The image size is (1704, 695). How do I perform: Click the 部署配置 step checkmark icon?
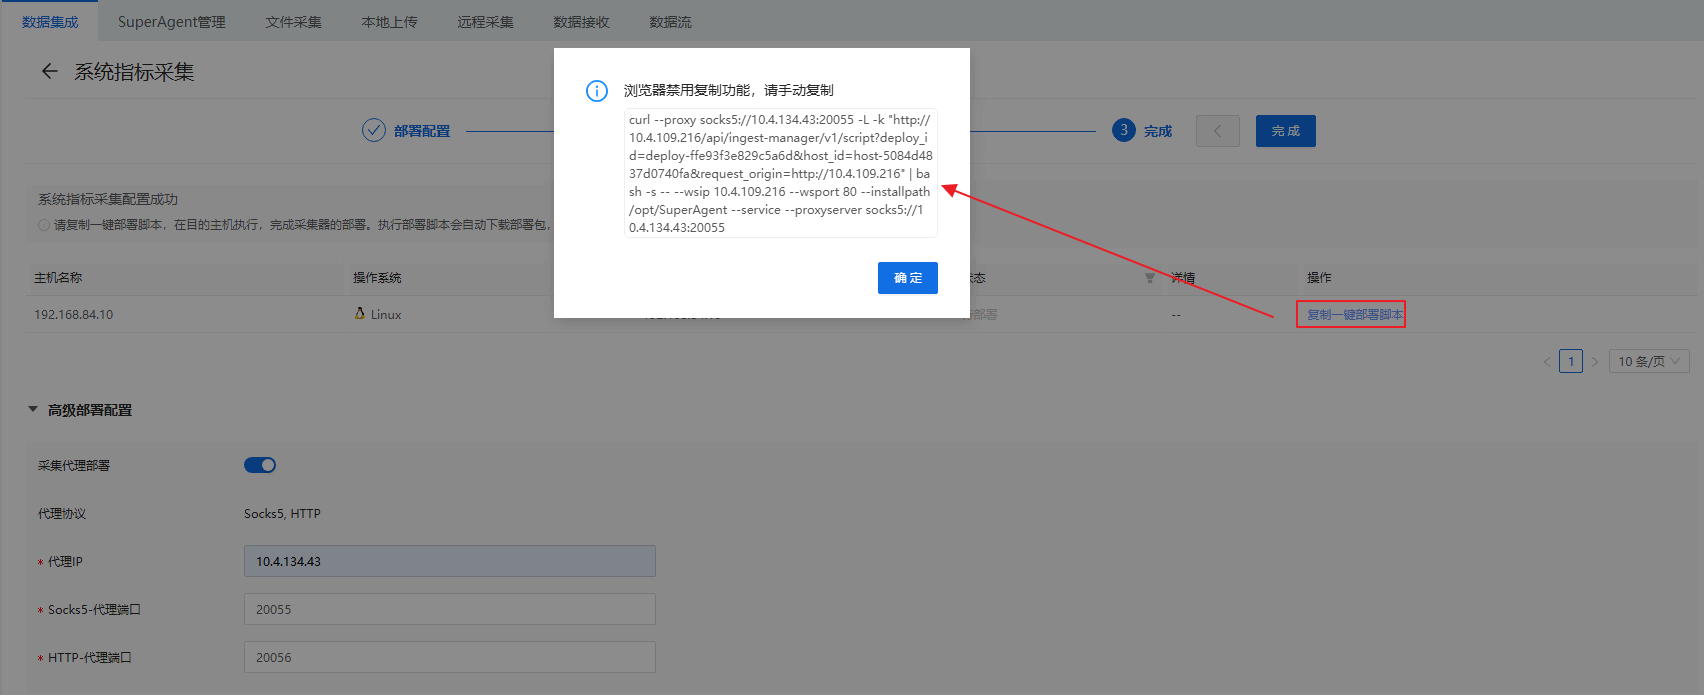click(x=374, y=130)
